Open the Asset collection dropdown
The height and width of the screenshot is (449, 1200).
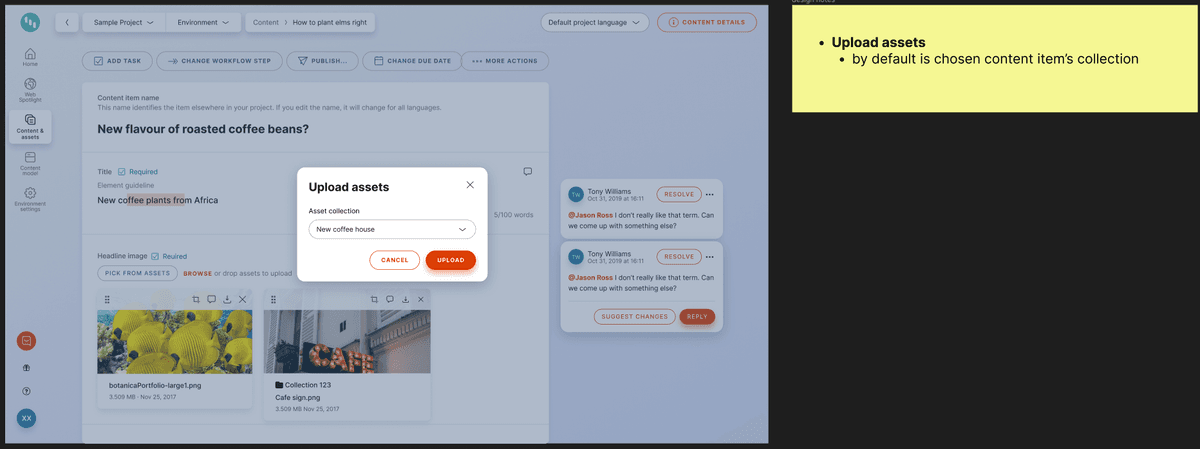[392, 229]
